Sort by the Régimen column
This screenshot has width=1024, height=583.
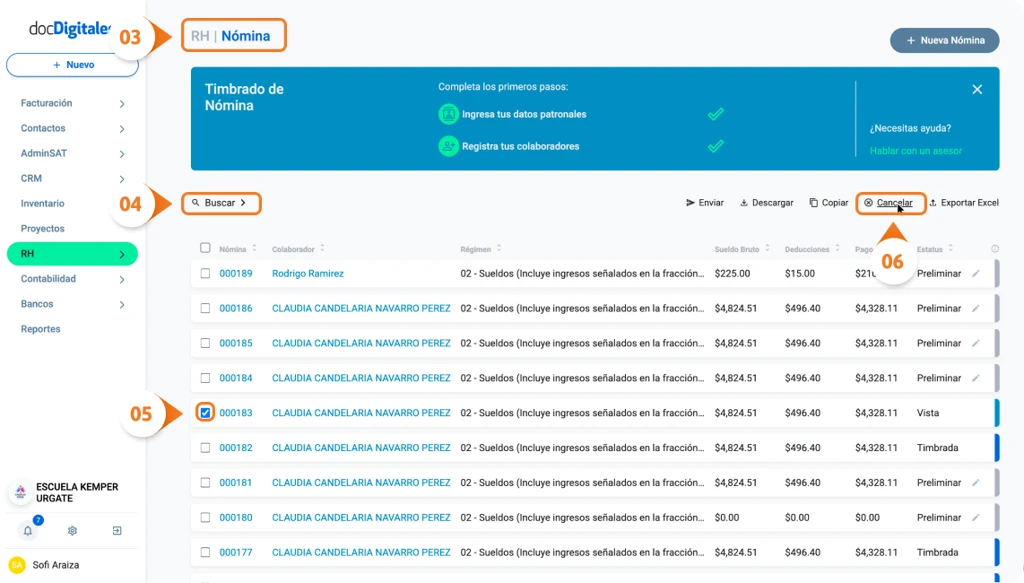point(499,249)
